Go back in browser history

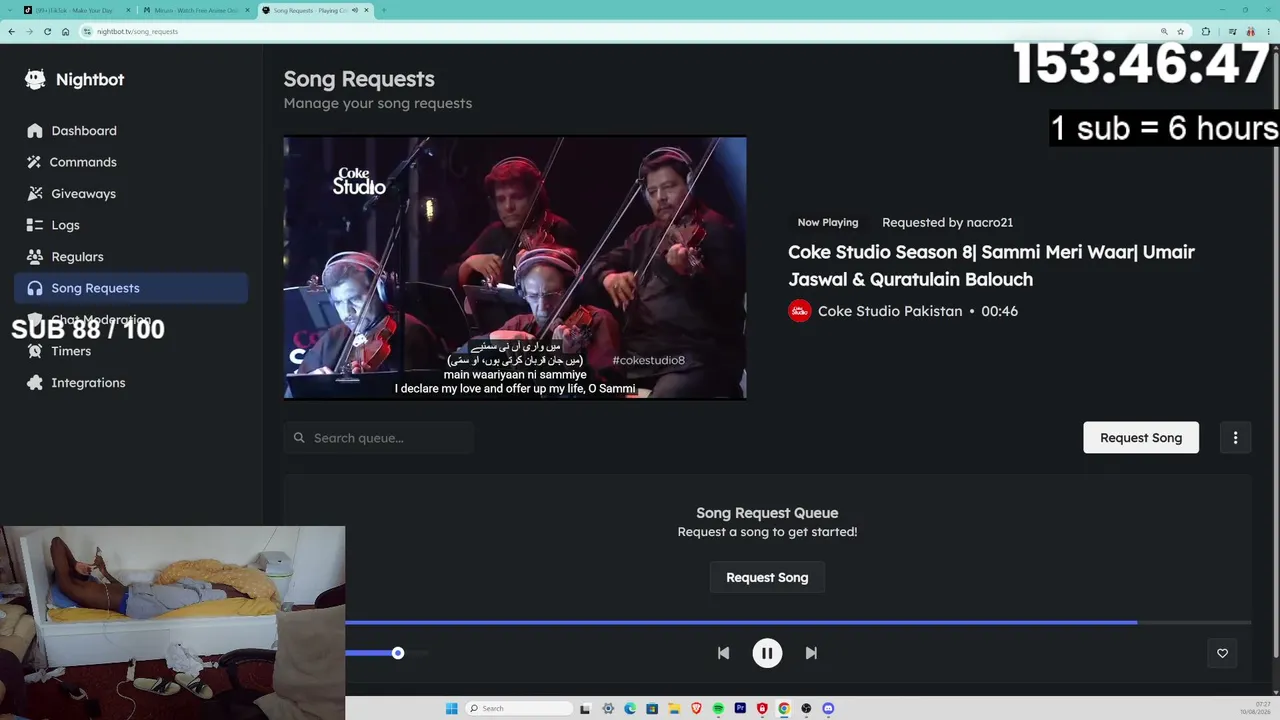(12, 32)
